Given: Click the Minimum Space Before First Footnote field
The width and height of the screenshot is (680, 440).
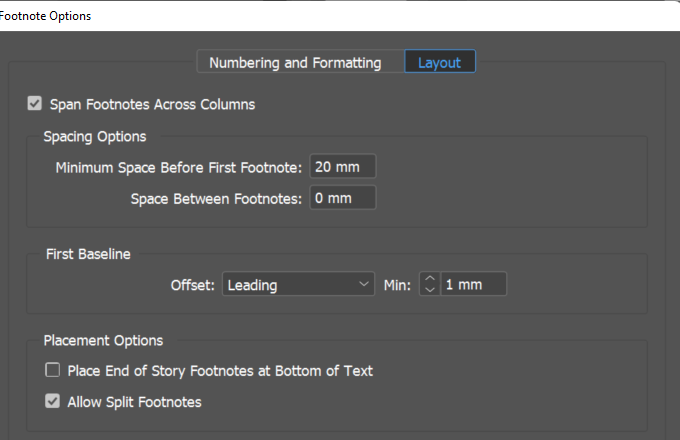Looking at the screenshot, I should tap(343, 166).
